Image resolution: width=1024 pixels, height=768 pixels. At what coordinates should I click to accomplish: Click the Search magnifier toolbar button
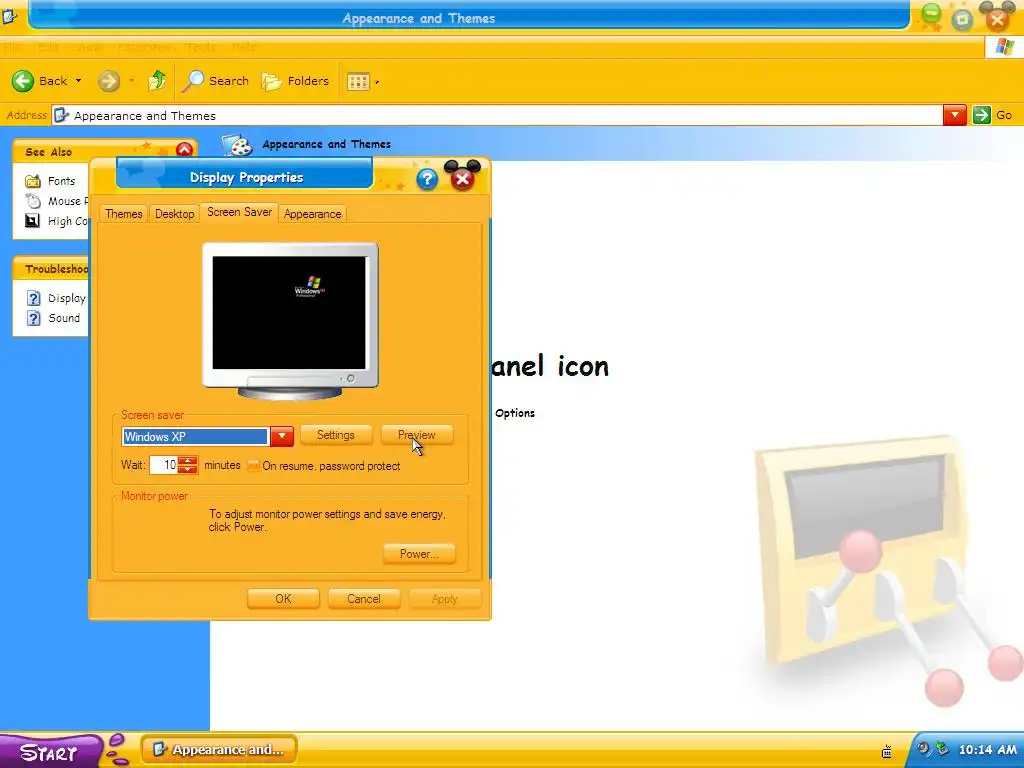pyautogui.click(x=216, y=81)
